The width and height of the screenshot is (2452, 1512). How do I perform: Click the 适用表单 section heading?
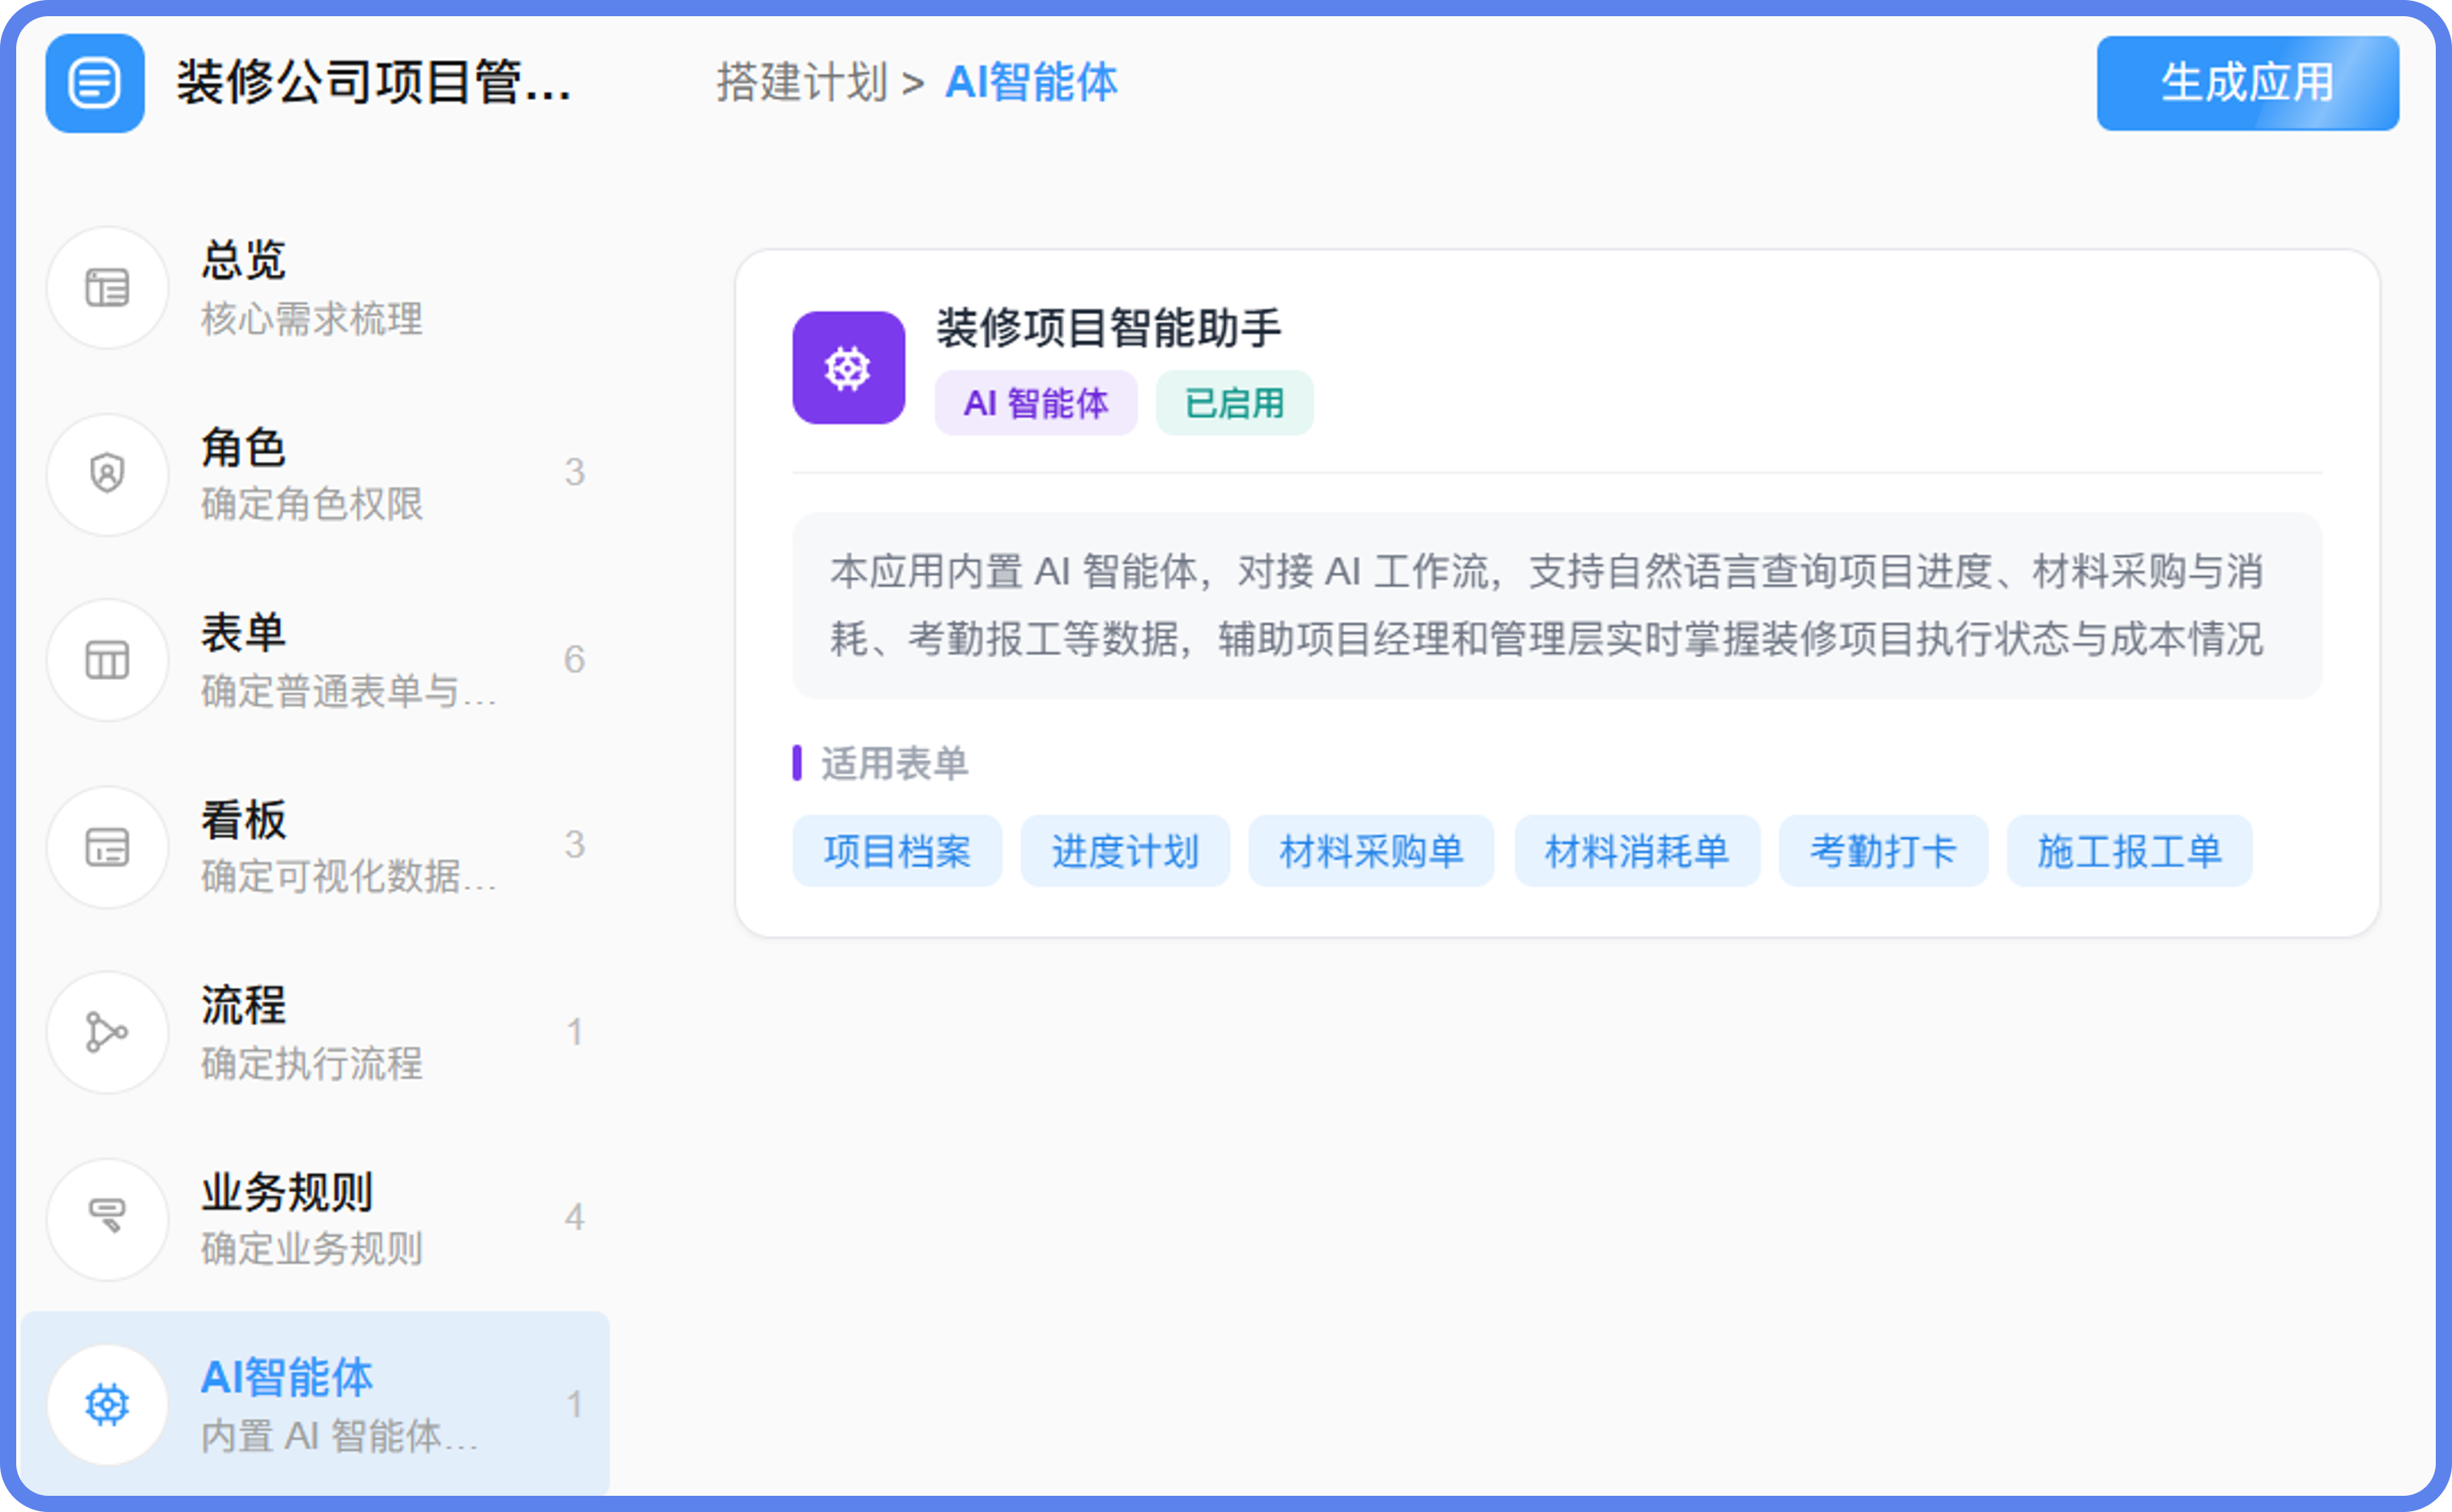coord(894,763)
